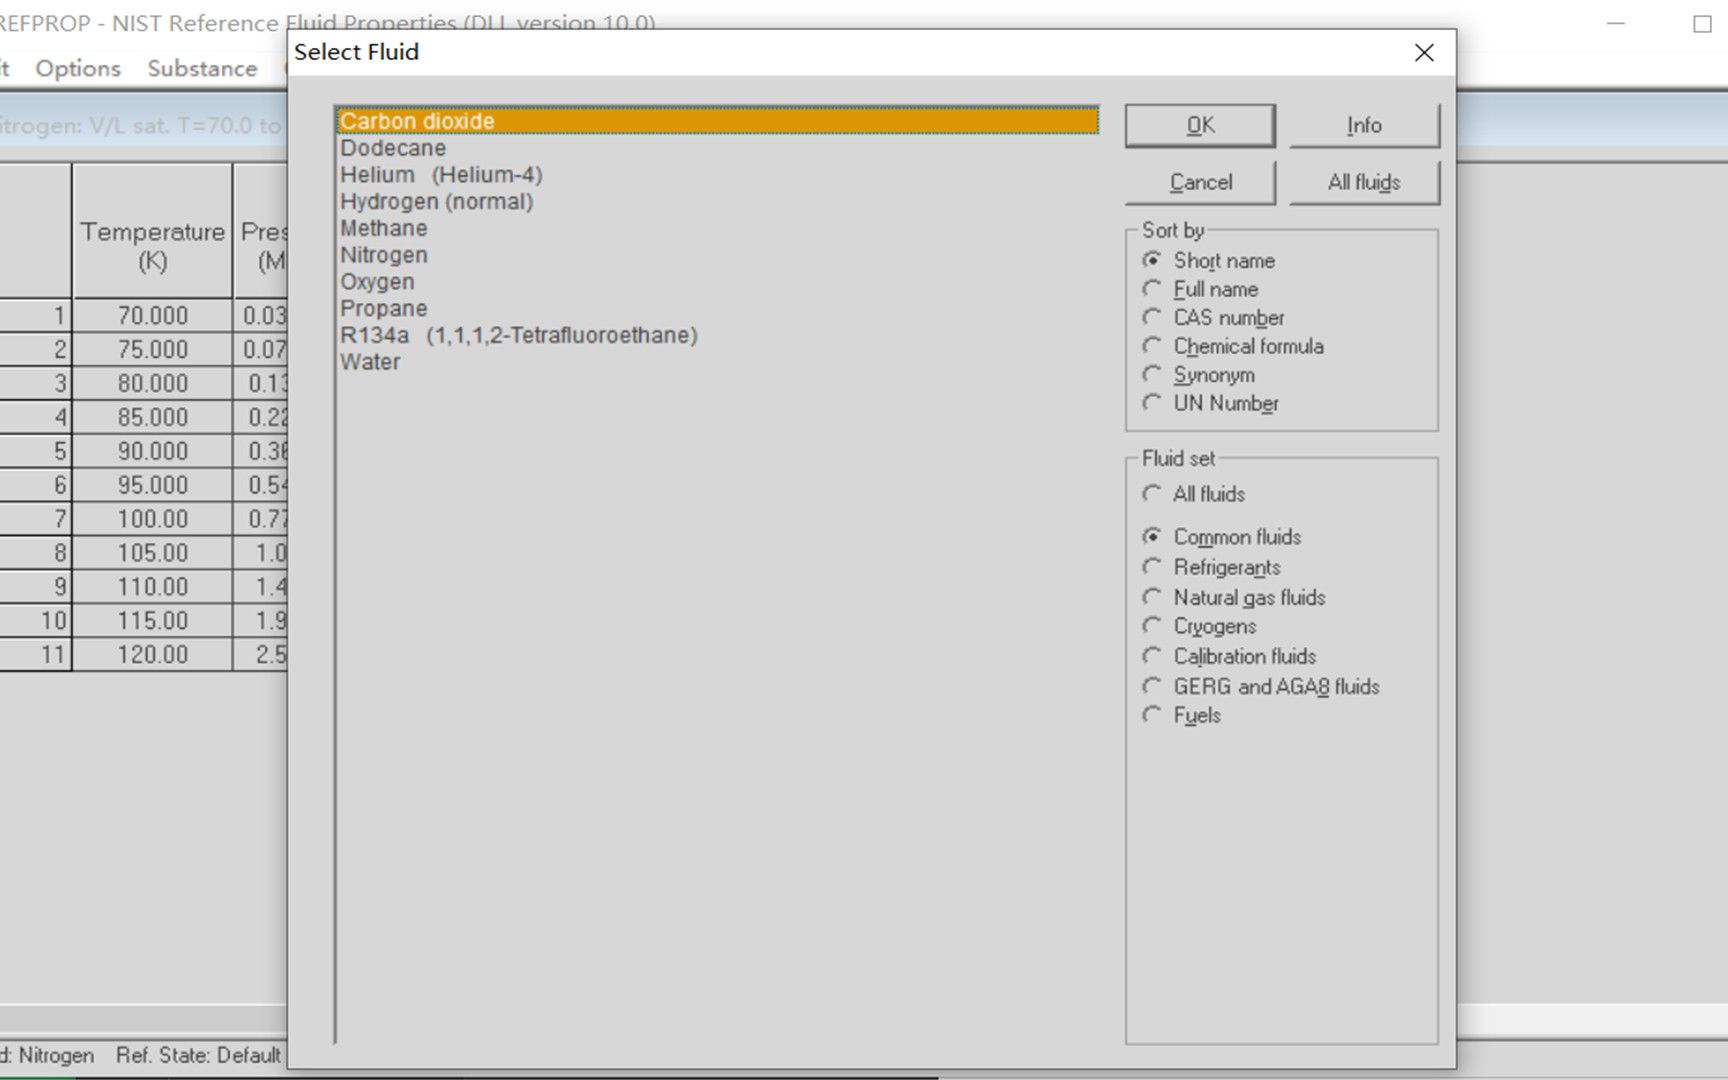Choose Natural gas fluids set

tap(1234, 597)
